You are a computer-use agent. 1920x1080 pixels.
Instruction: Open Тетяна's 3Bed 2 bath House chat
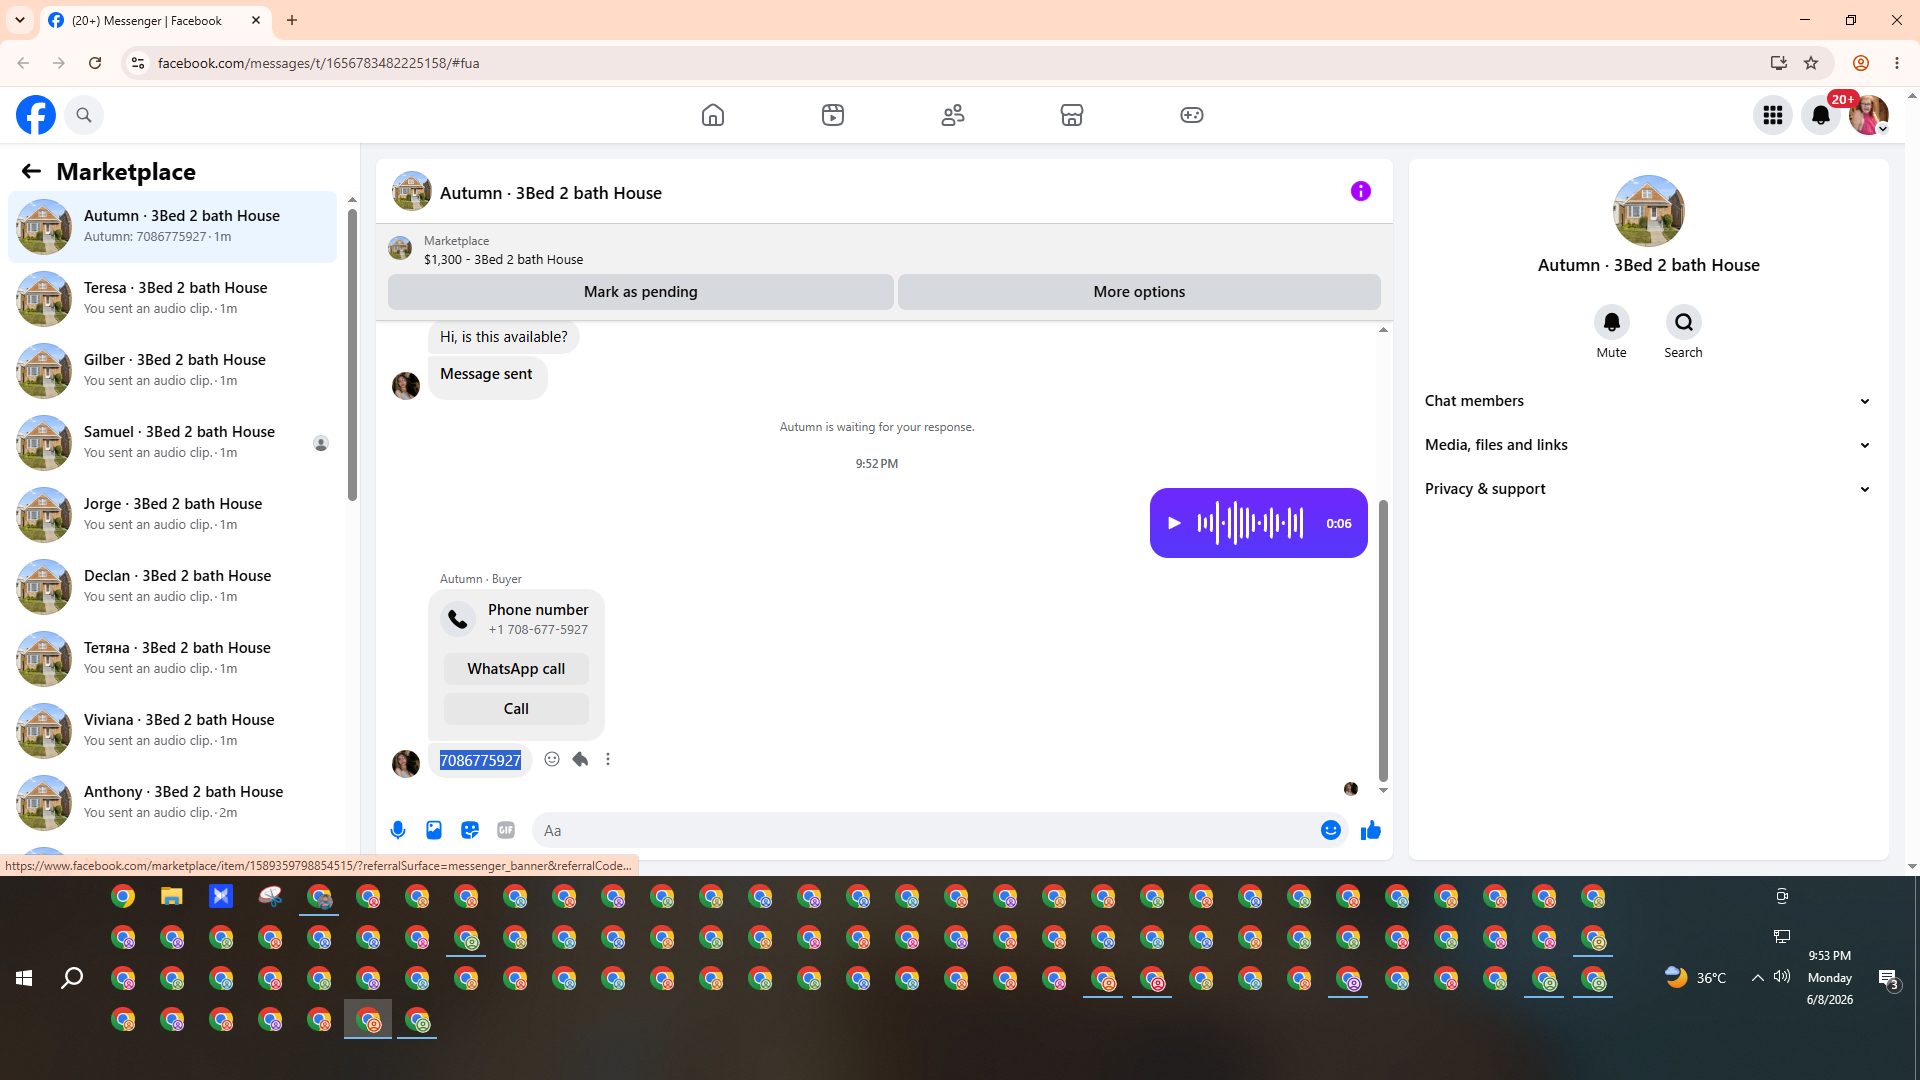pyautogui.click(x=172, y=658)
